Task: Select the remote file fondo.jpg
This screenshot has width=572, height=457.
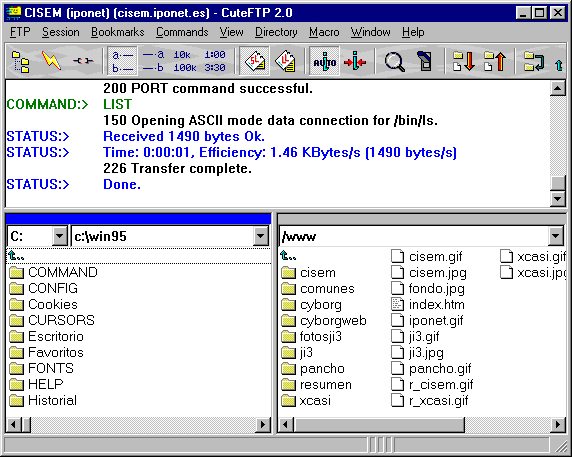Action: (x=428, y=289)
